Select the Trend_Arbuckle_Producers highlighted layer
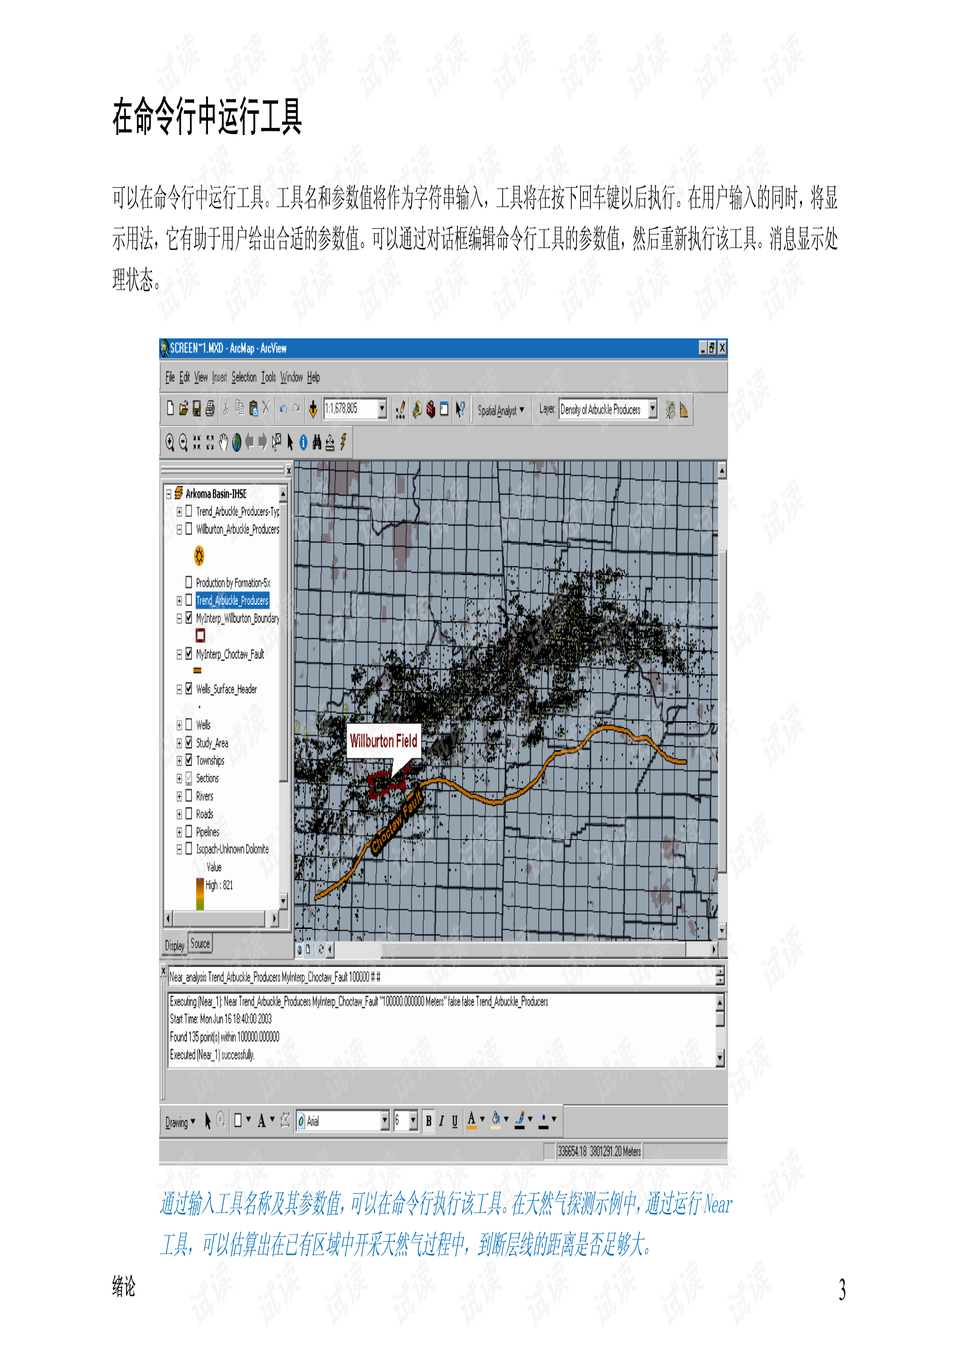The image size is (960, 1357). click(x=232, y=600)
